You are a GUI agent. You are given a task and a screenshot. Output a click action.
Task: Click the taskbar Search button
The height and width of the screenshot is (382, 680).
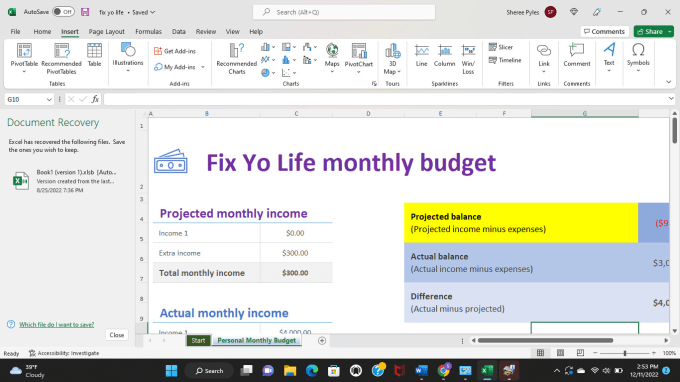point(209,371)
